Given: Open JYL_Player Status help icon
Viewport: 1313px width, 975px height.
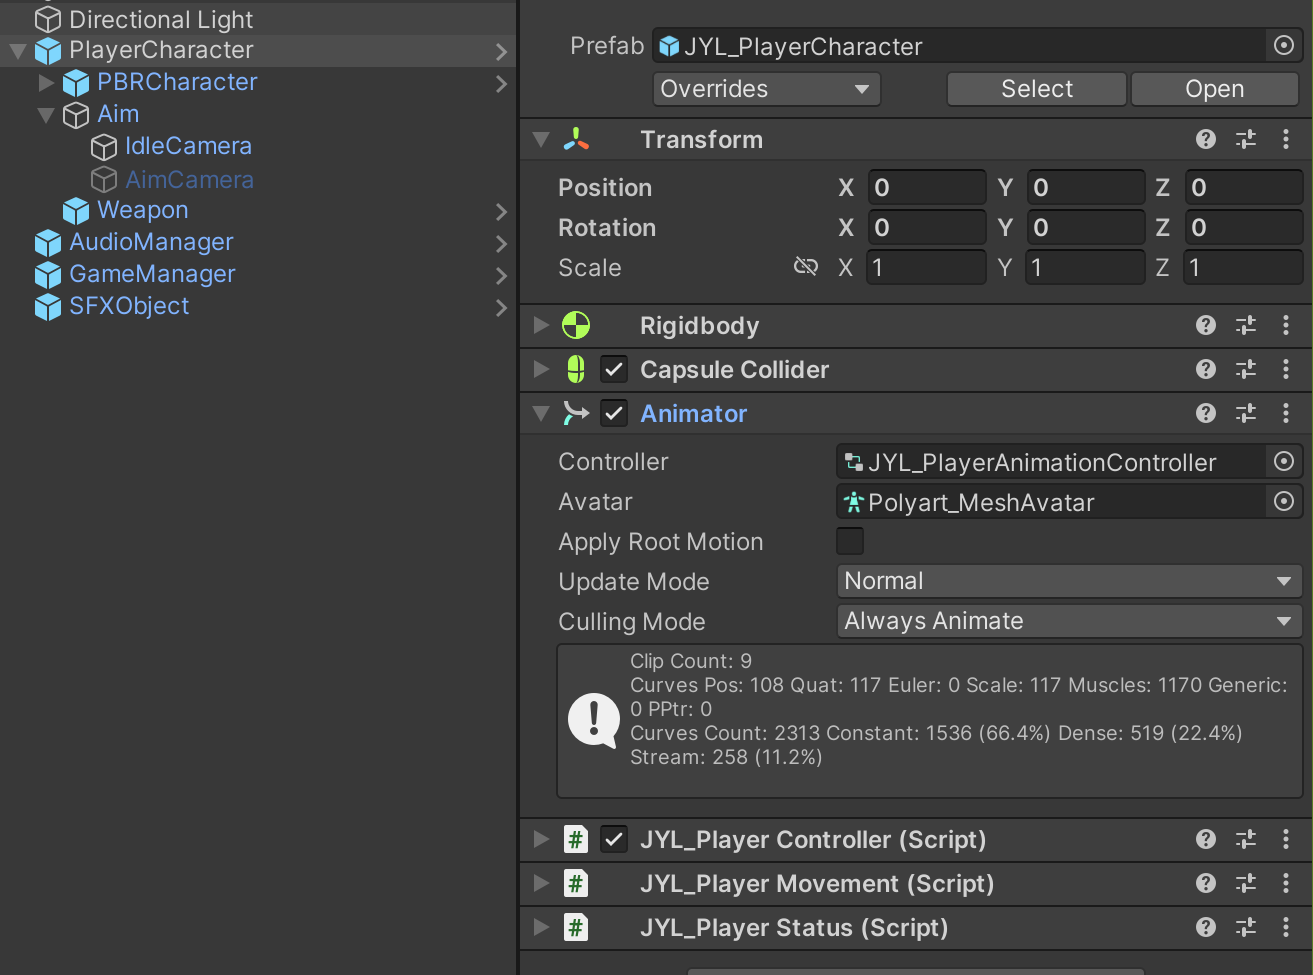Looking at the screenshot, I should point(1206,927).
